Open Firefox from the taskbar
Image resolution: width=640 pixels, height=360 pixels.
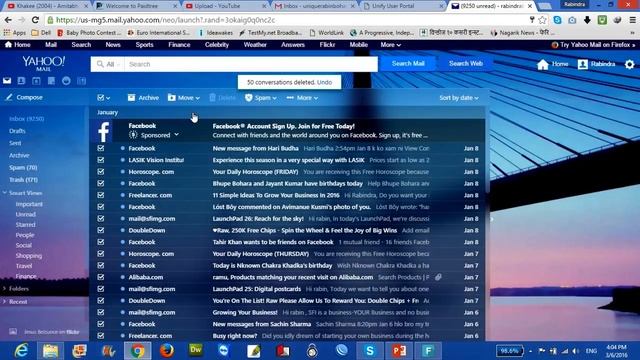167,351
